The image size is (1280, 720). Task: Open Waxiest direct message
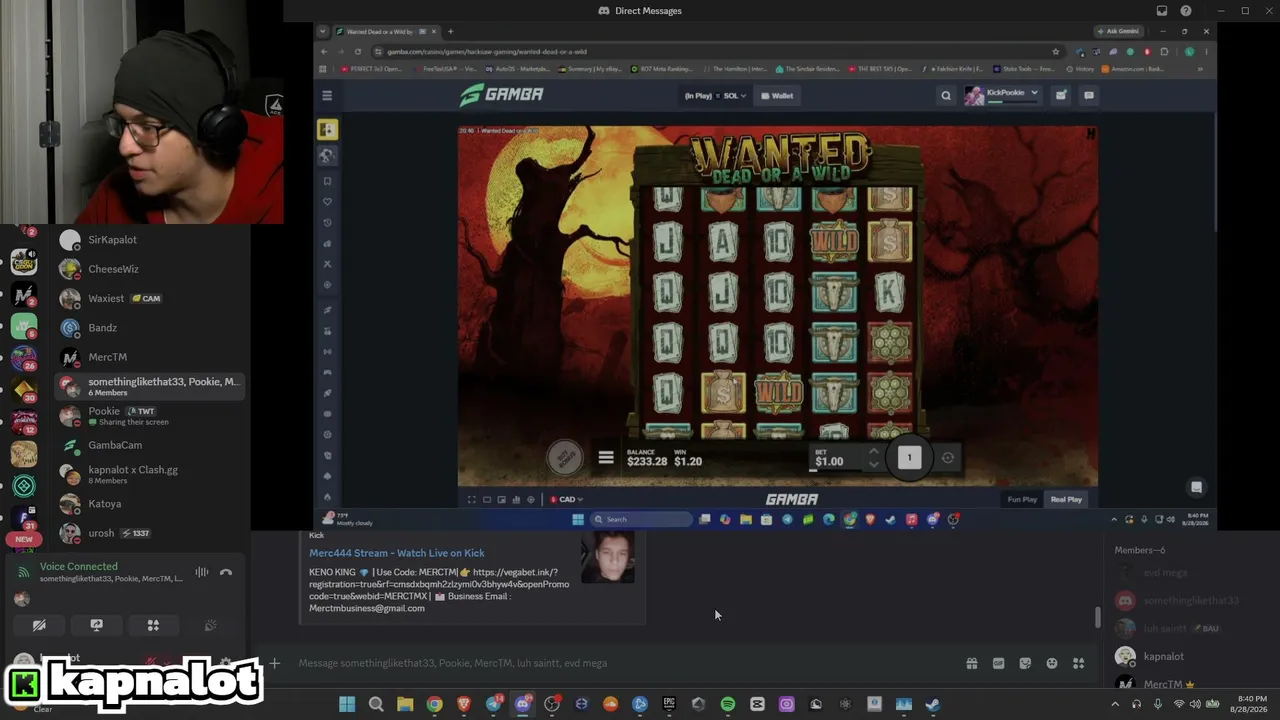pos(150,298)
